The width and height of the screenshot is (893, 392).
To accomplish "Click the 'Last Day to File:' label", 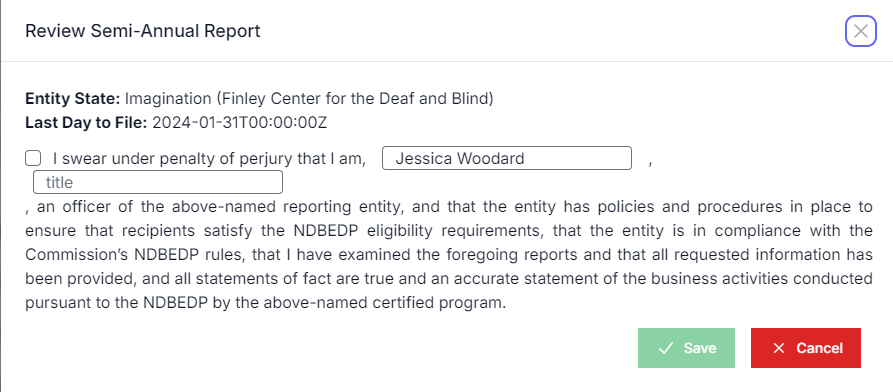I will [x=87, y=122].
